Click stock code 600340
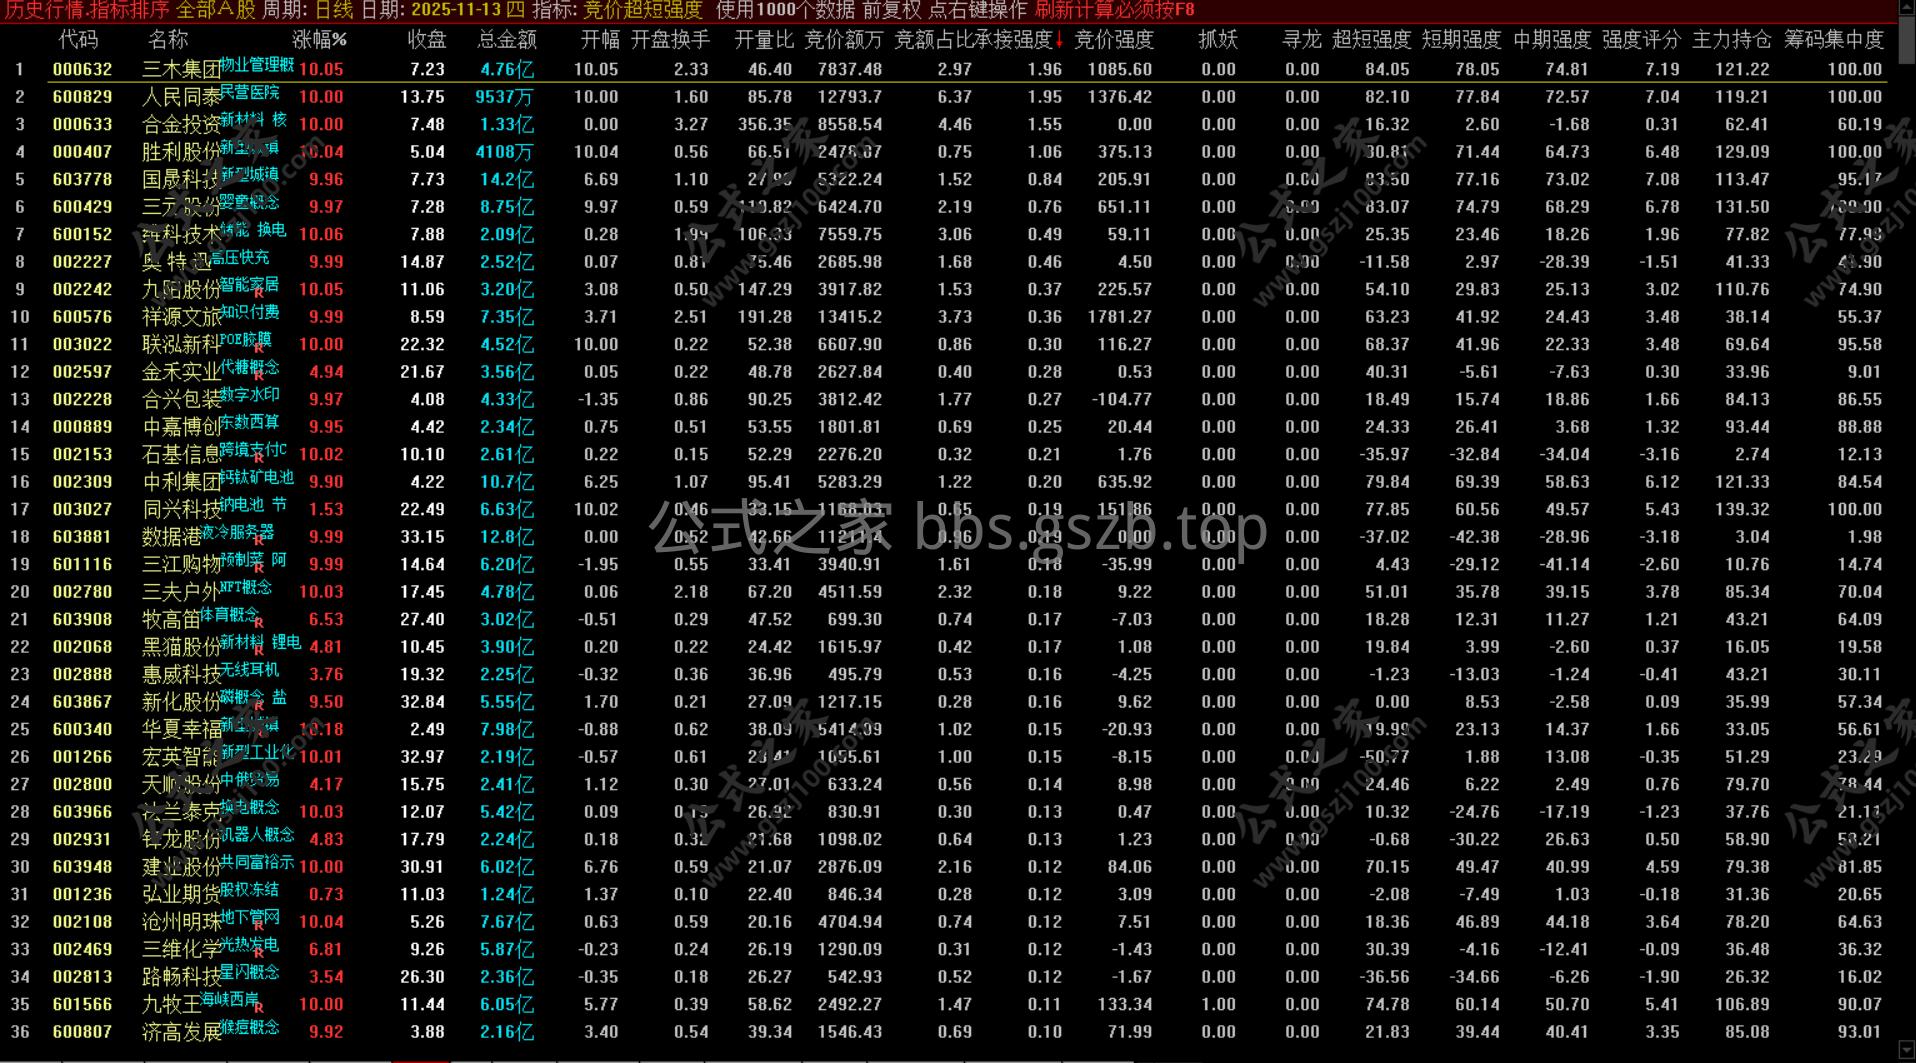Viewport: 1916px width, 1063px height. tap(82, 730)
